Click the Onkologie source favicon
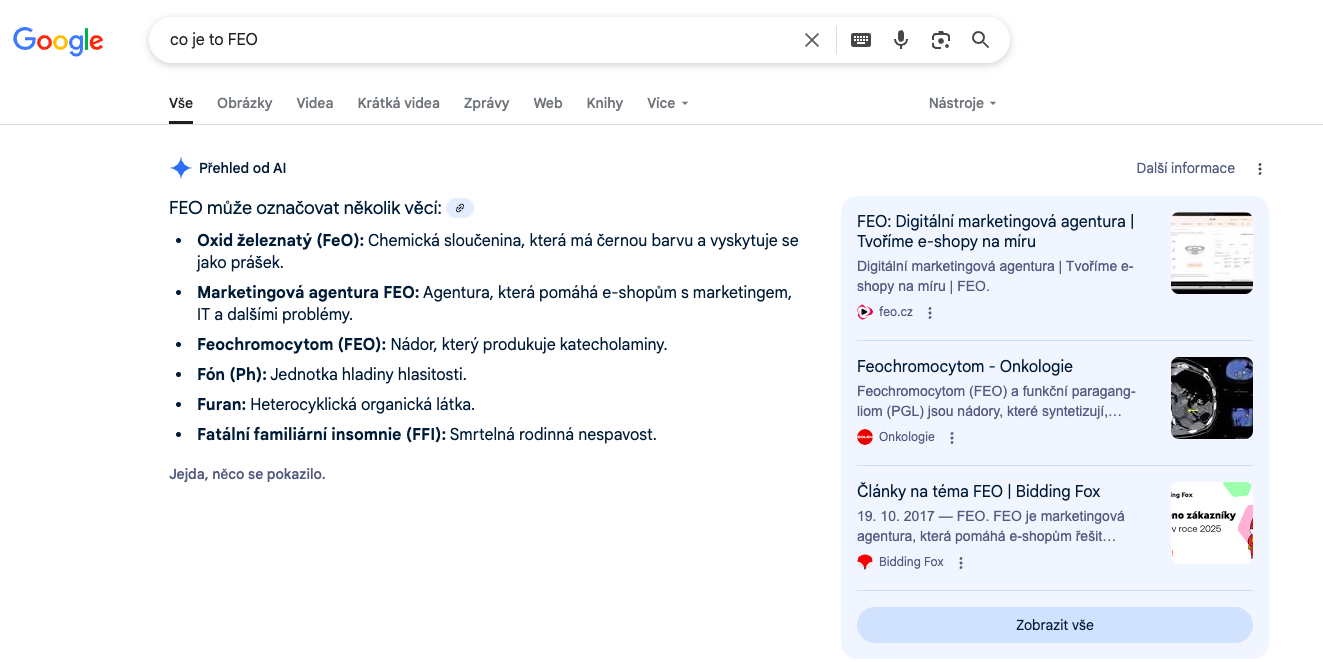The image size is (1323, 662). pyautogui.click(x=865, y=437)
